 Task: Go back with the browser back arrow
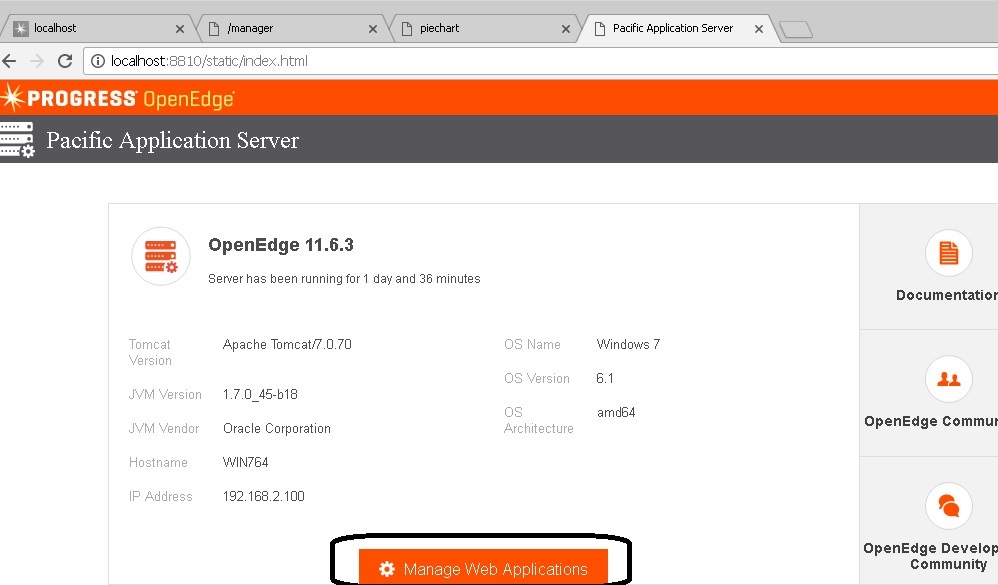pyautogui.click(x=10, y=61)
